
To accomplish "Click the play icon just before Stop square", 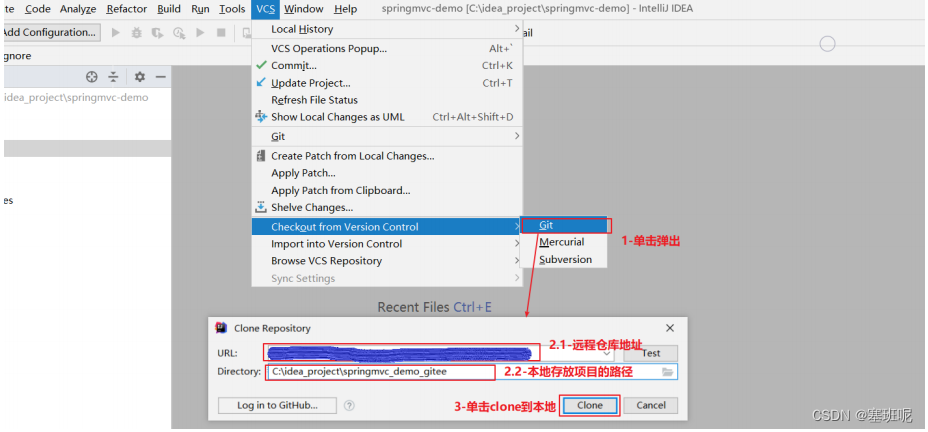I will pos(201,33).
